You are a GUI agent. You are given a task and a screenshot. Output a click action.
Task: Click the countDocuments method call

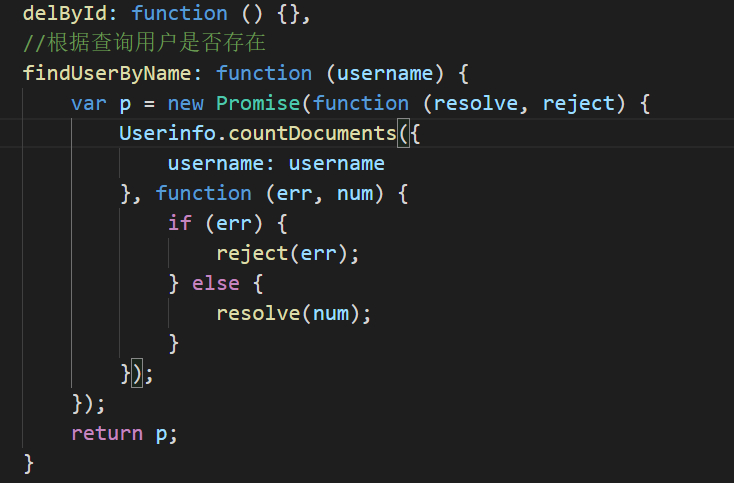point(312,133)
